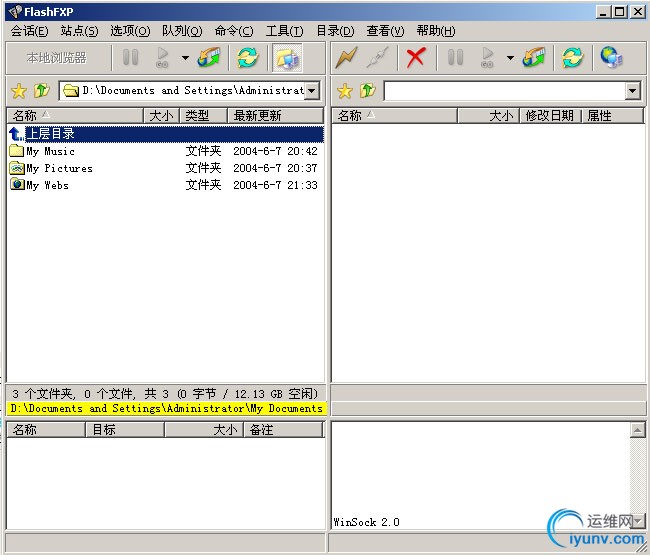
Task: Click the log scrollbar up arrow
Action: [x=638, y=430]
